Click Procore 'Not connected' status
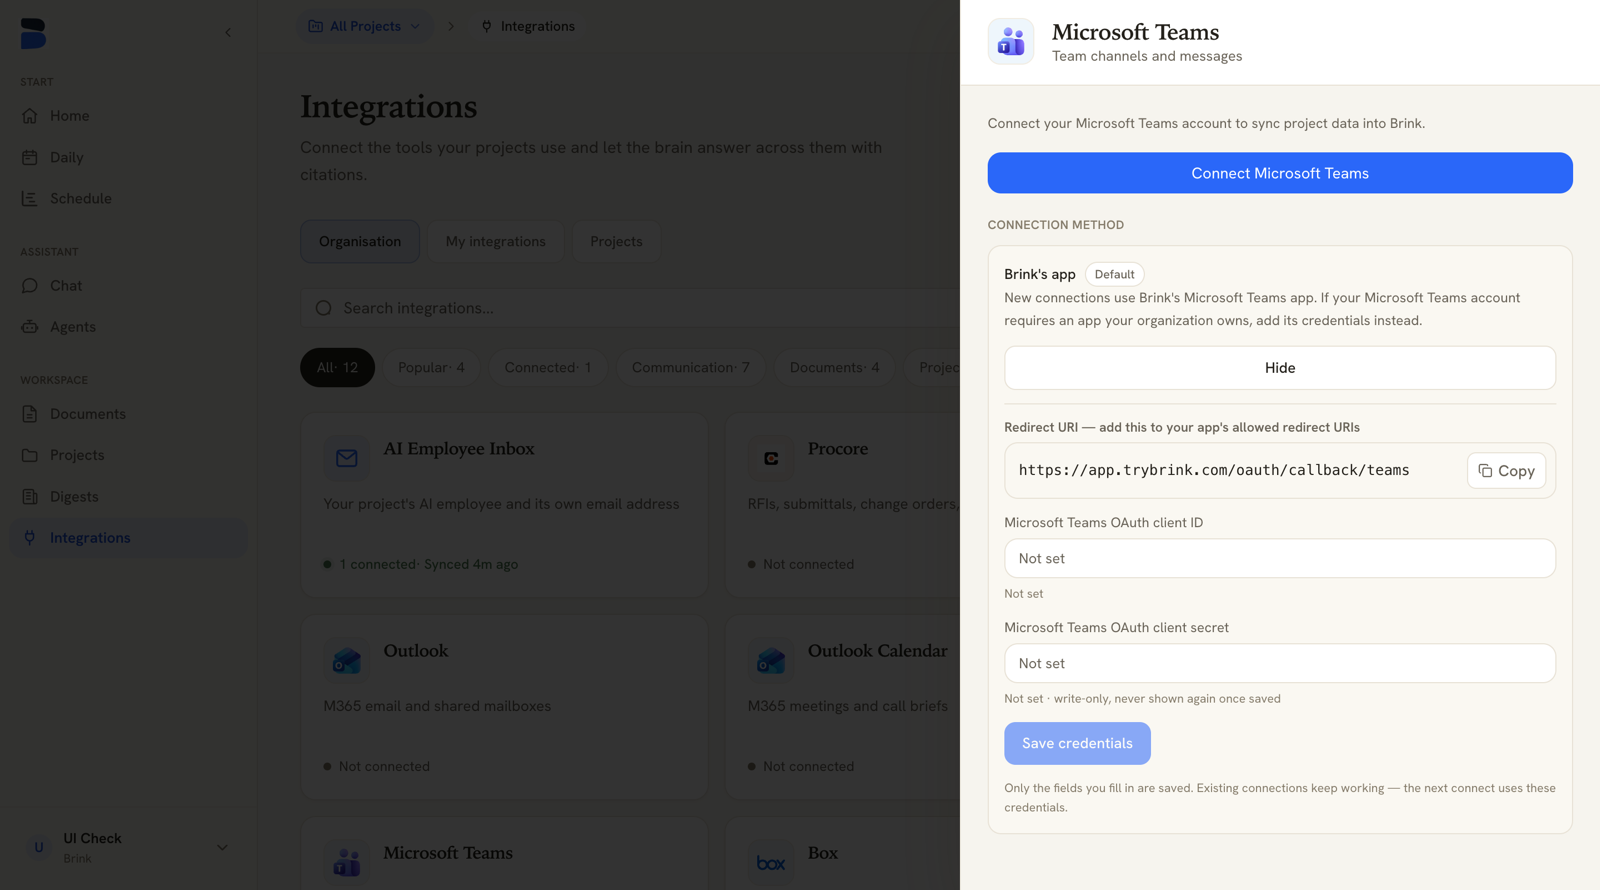The image size is (1600, 890). (x=808, y=564)
